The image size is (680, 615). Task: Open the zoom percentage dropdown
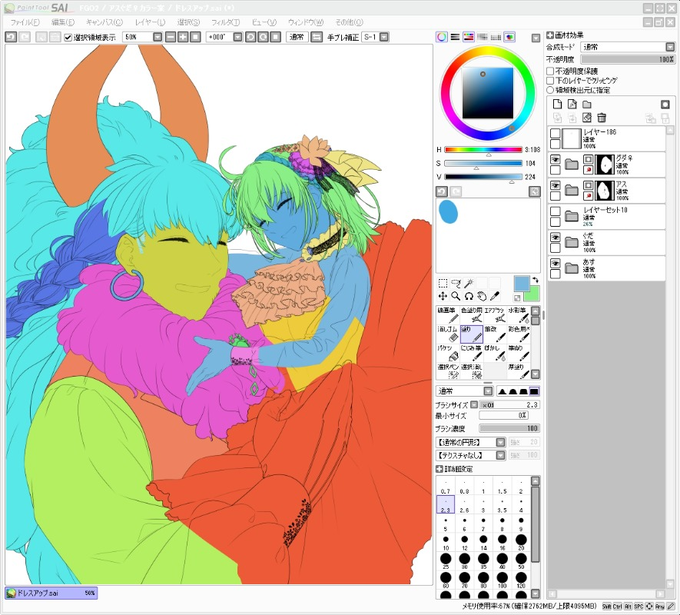[x=157, y=37]
